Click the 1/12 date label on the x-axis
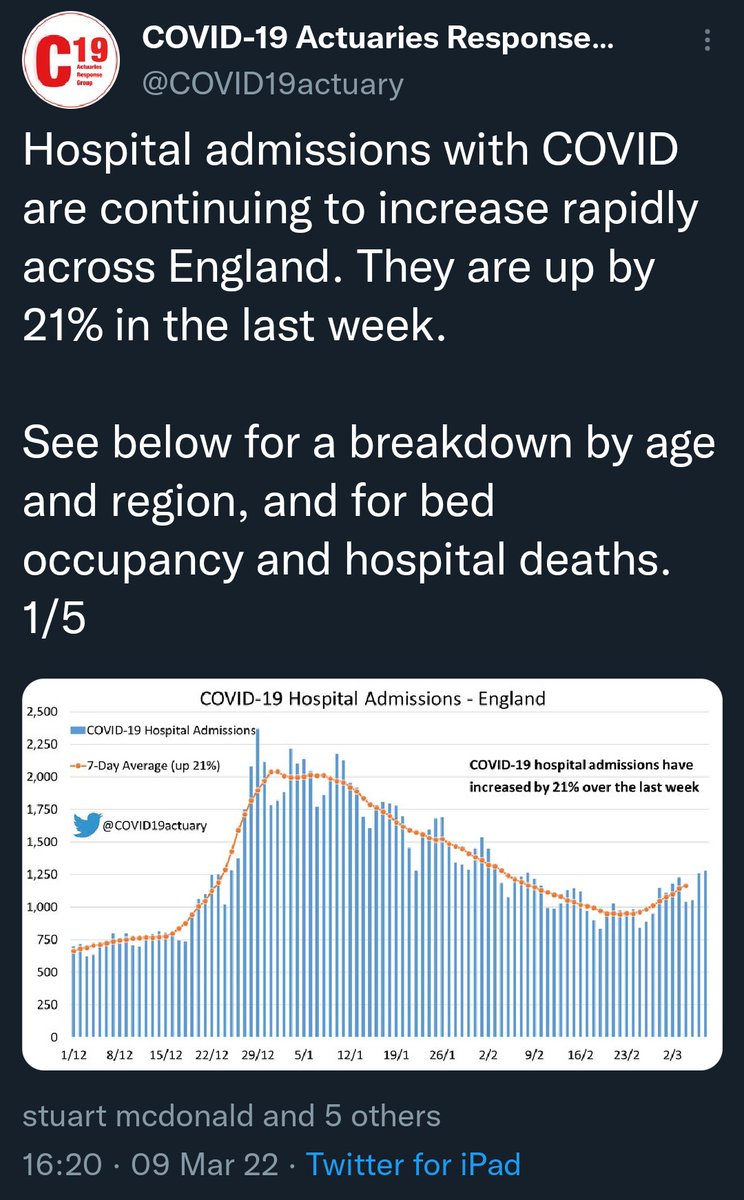Screen dimensions: 744x1200 [x=74, y=1053]
